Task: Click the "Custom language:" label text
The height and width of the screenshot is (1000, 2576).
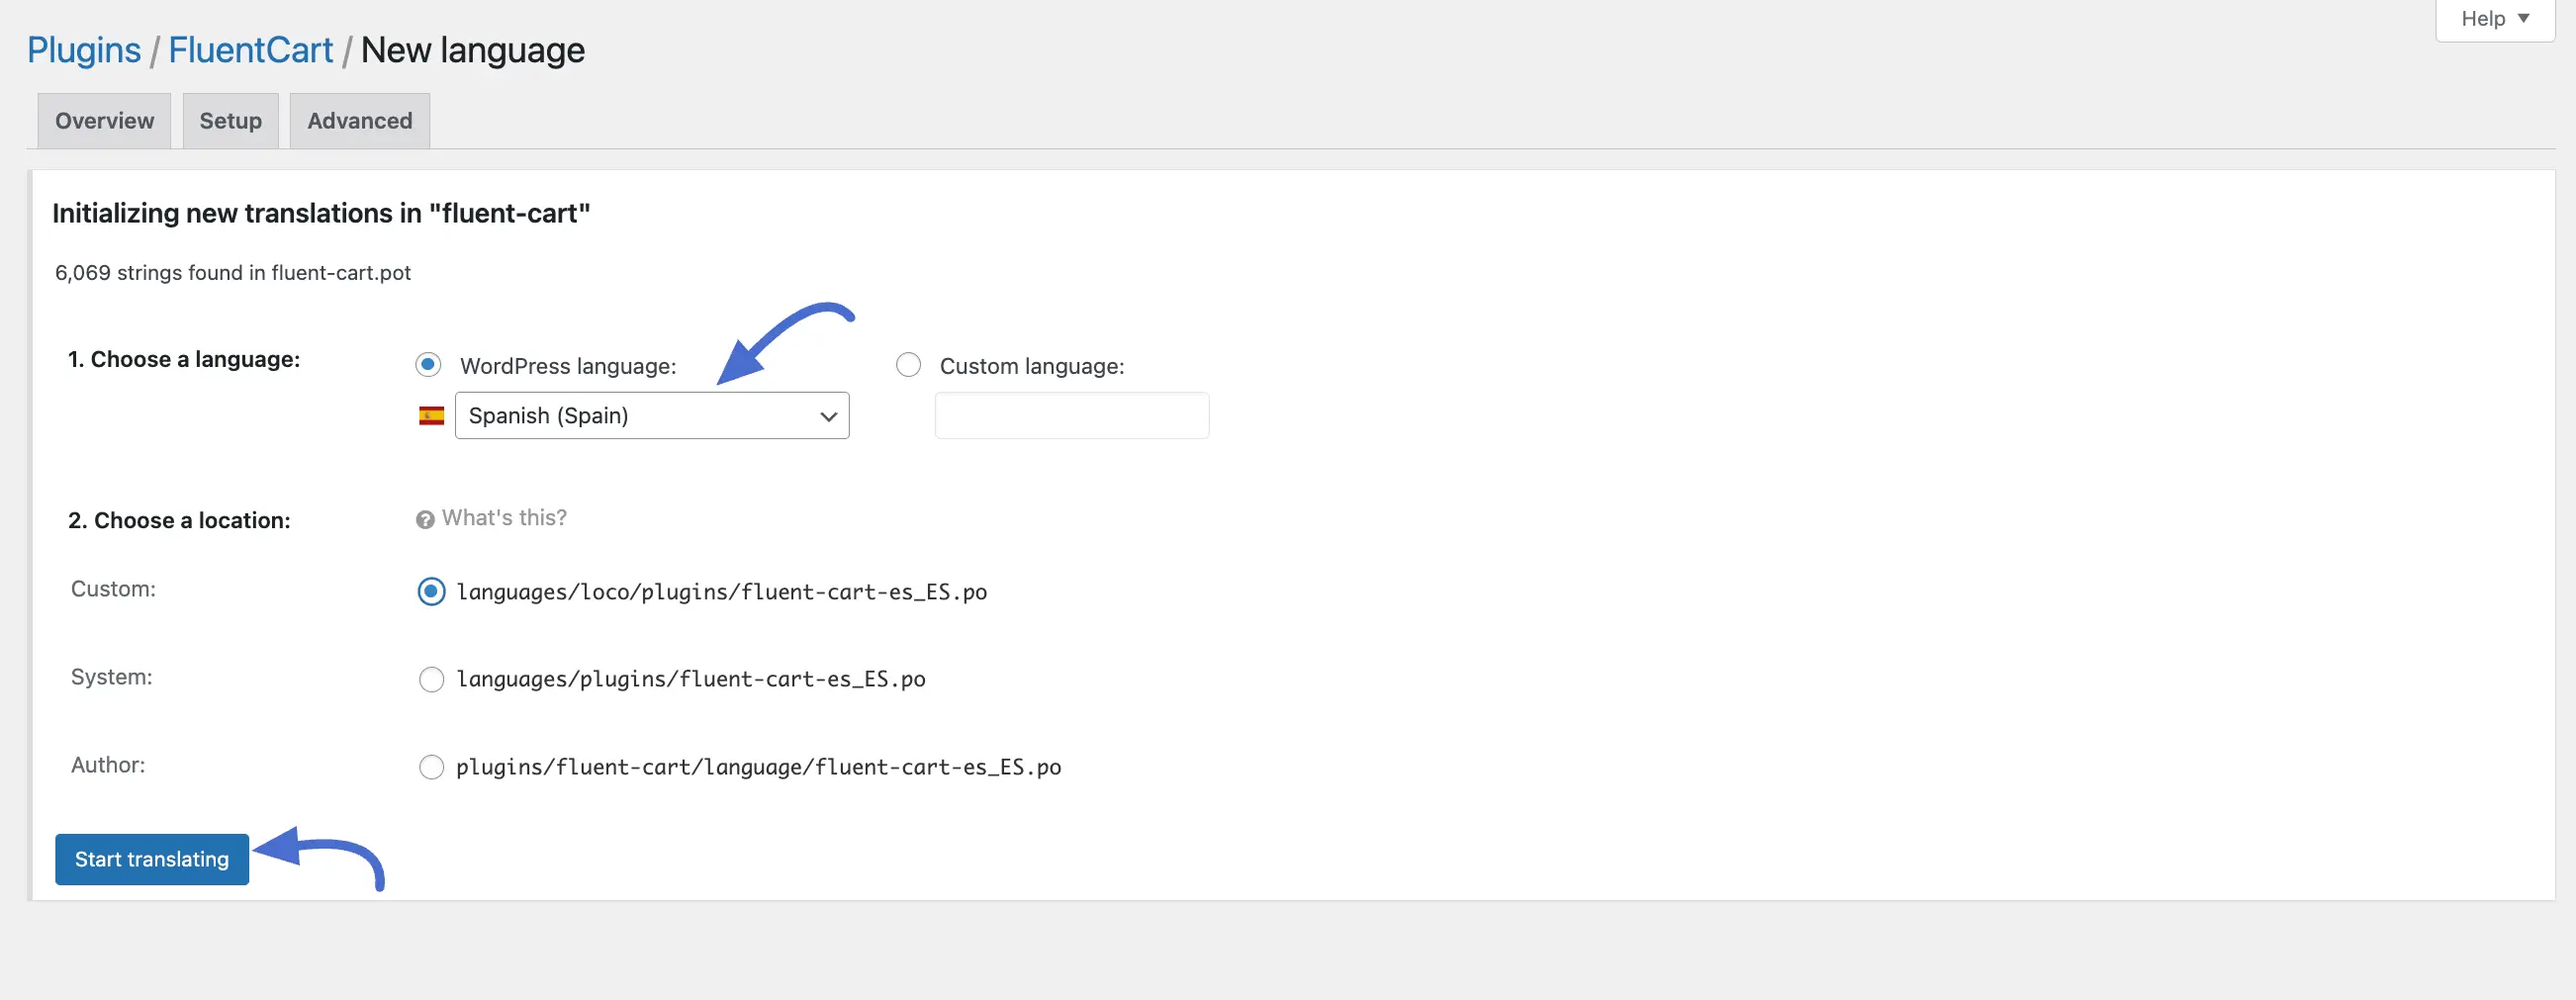Action: point(1031,366)
